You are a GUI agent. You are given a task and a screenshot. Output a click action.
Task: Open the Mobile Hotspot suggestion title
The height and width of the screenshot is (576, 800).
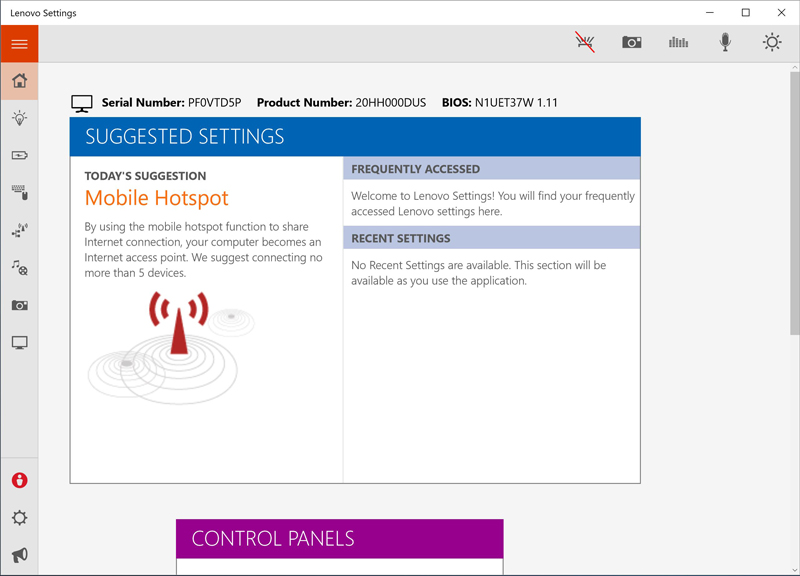pyautogui.click(x=157, y=198)
